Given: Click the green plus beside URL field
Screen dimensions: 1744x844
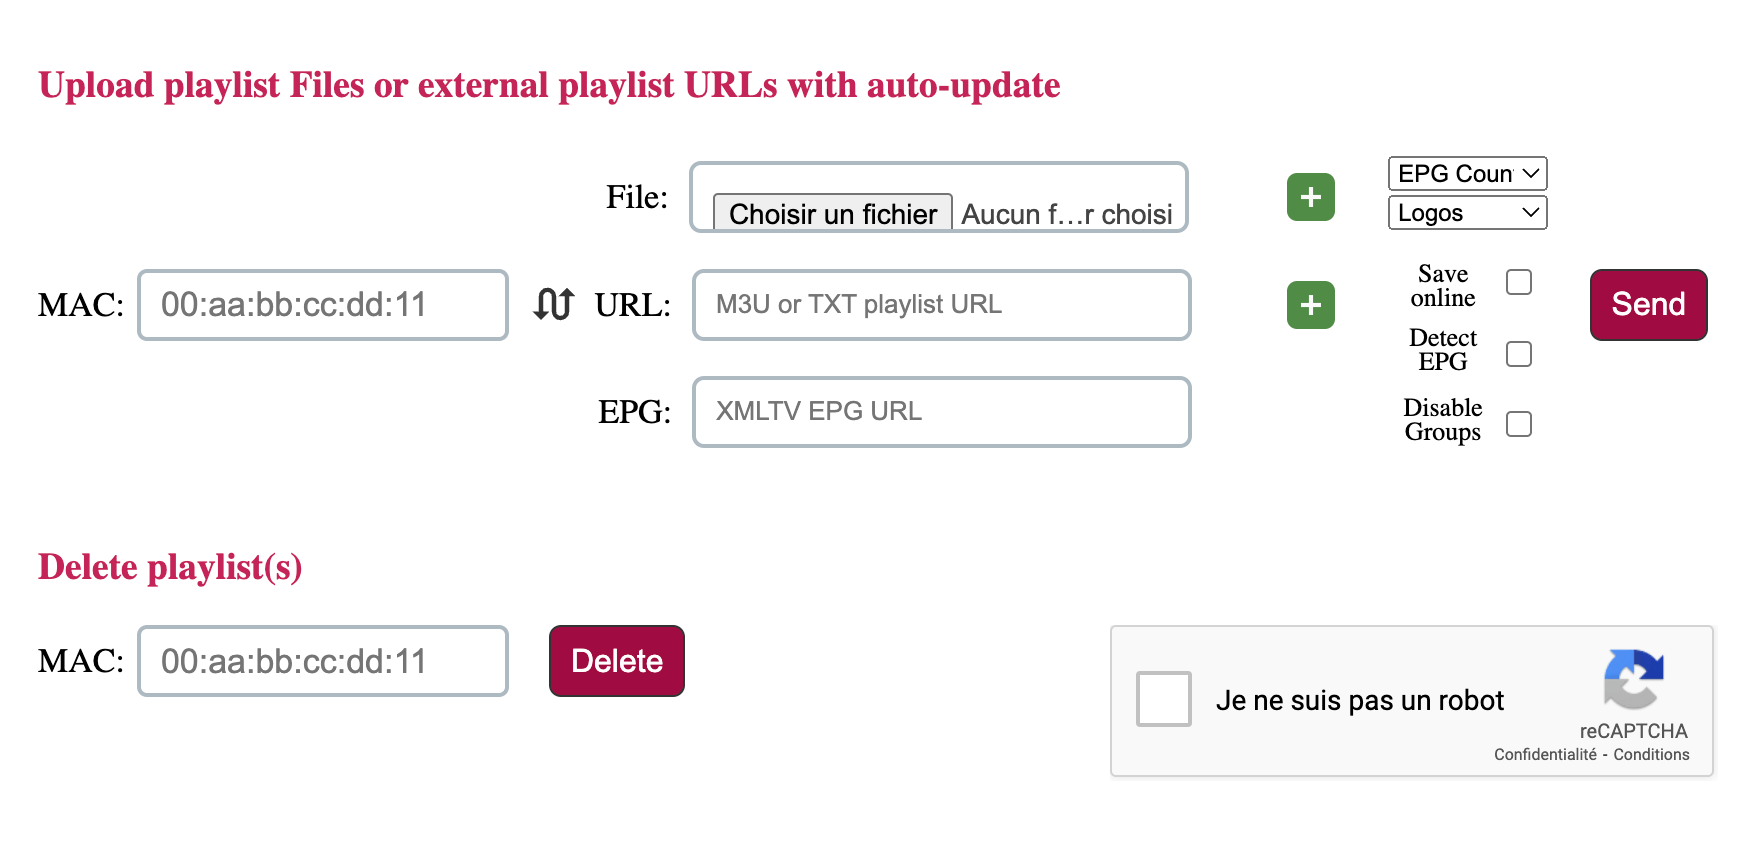Looking at the screenshot, I should click(x=1310, y=305).
